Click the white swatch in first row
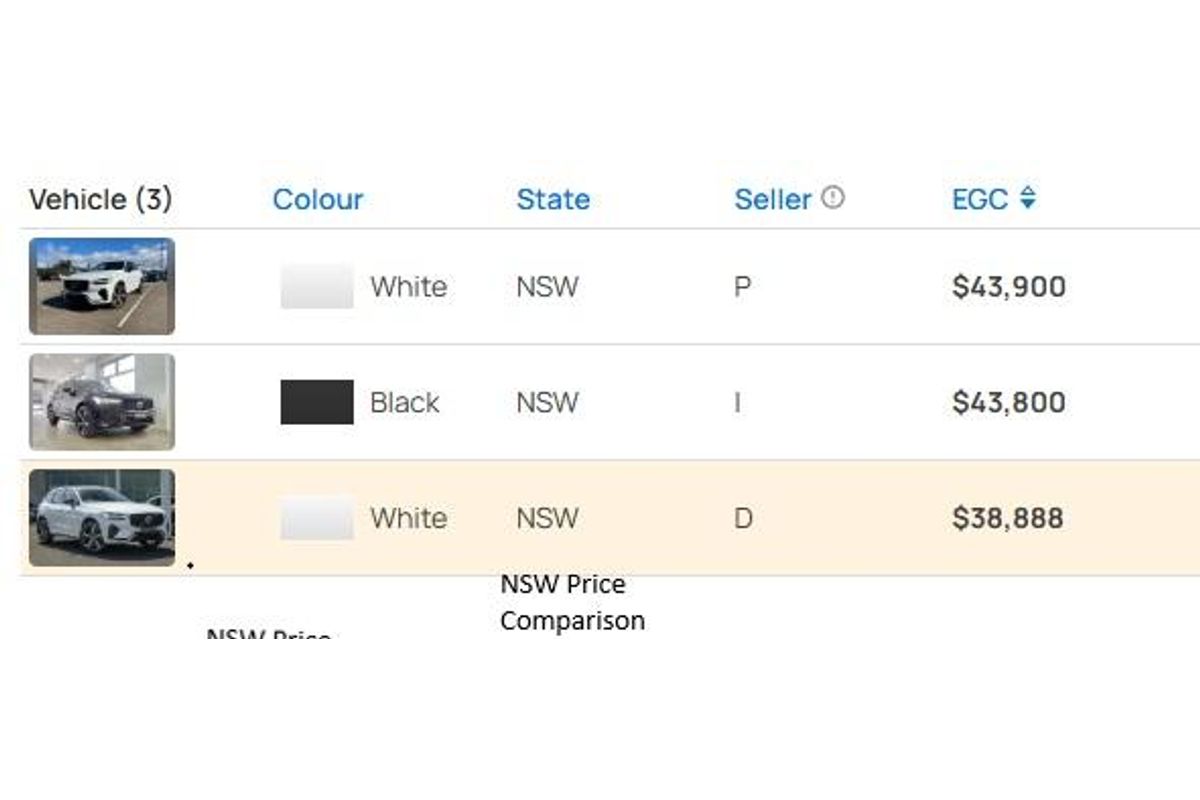1200x800 pixels. (317, 286)
